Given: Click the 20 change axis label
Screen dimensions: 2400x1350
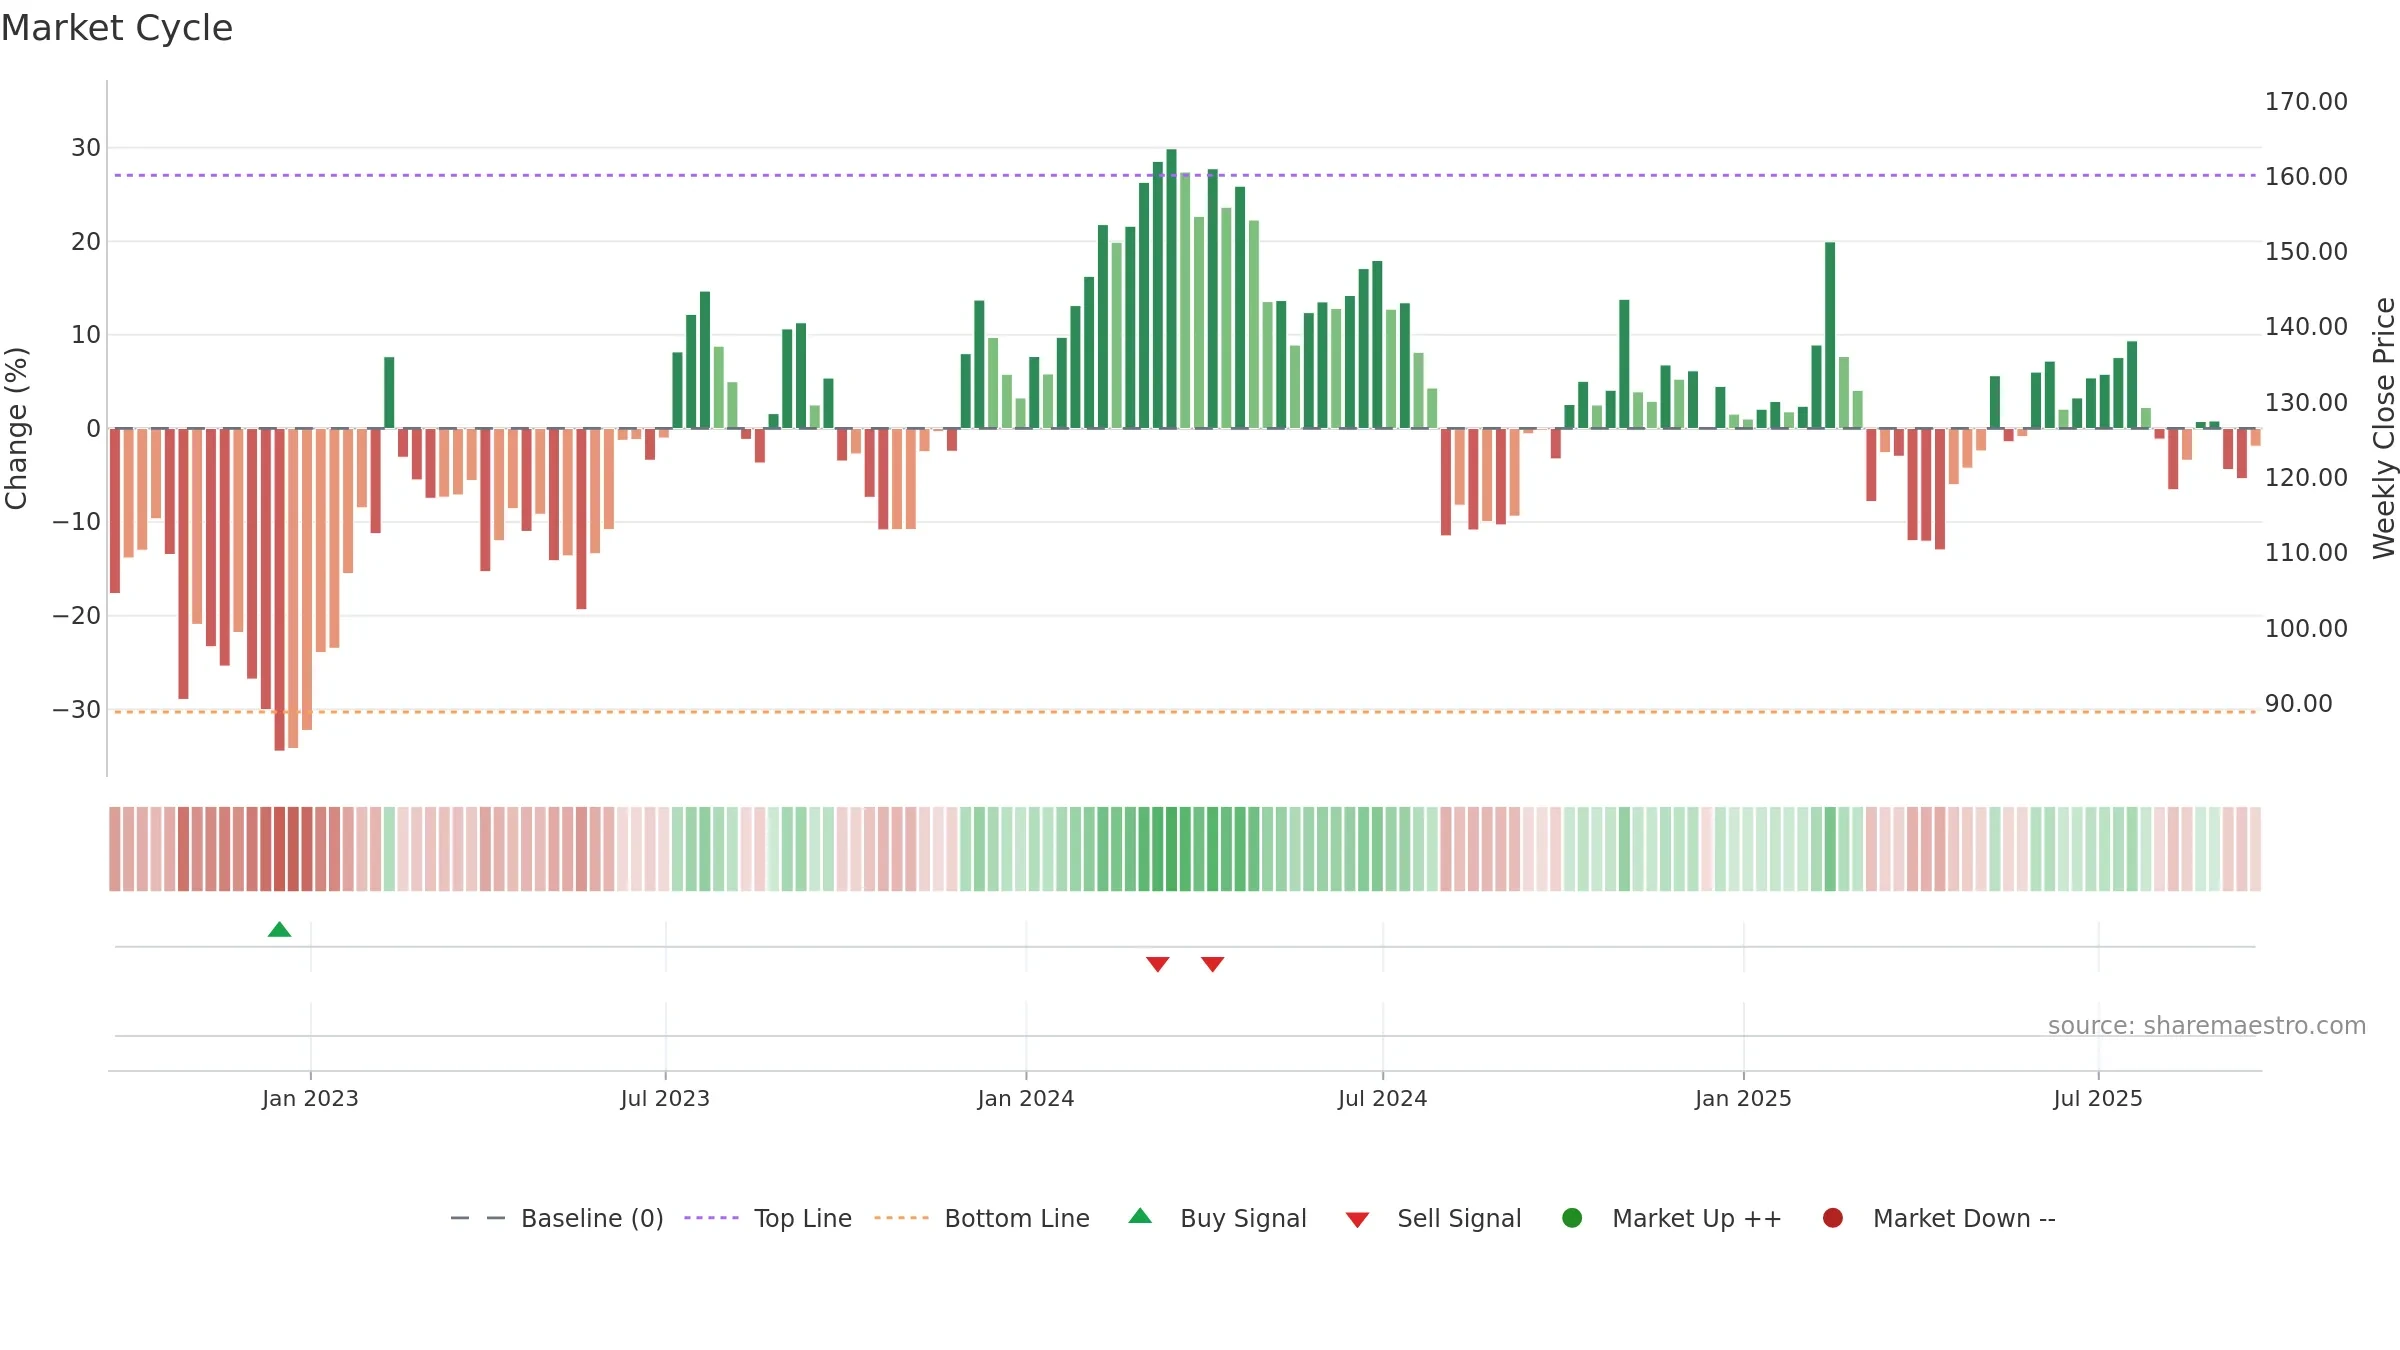Looking at the screenshot, I should 86,242.
